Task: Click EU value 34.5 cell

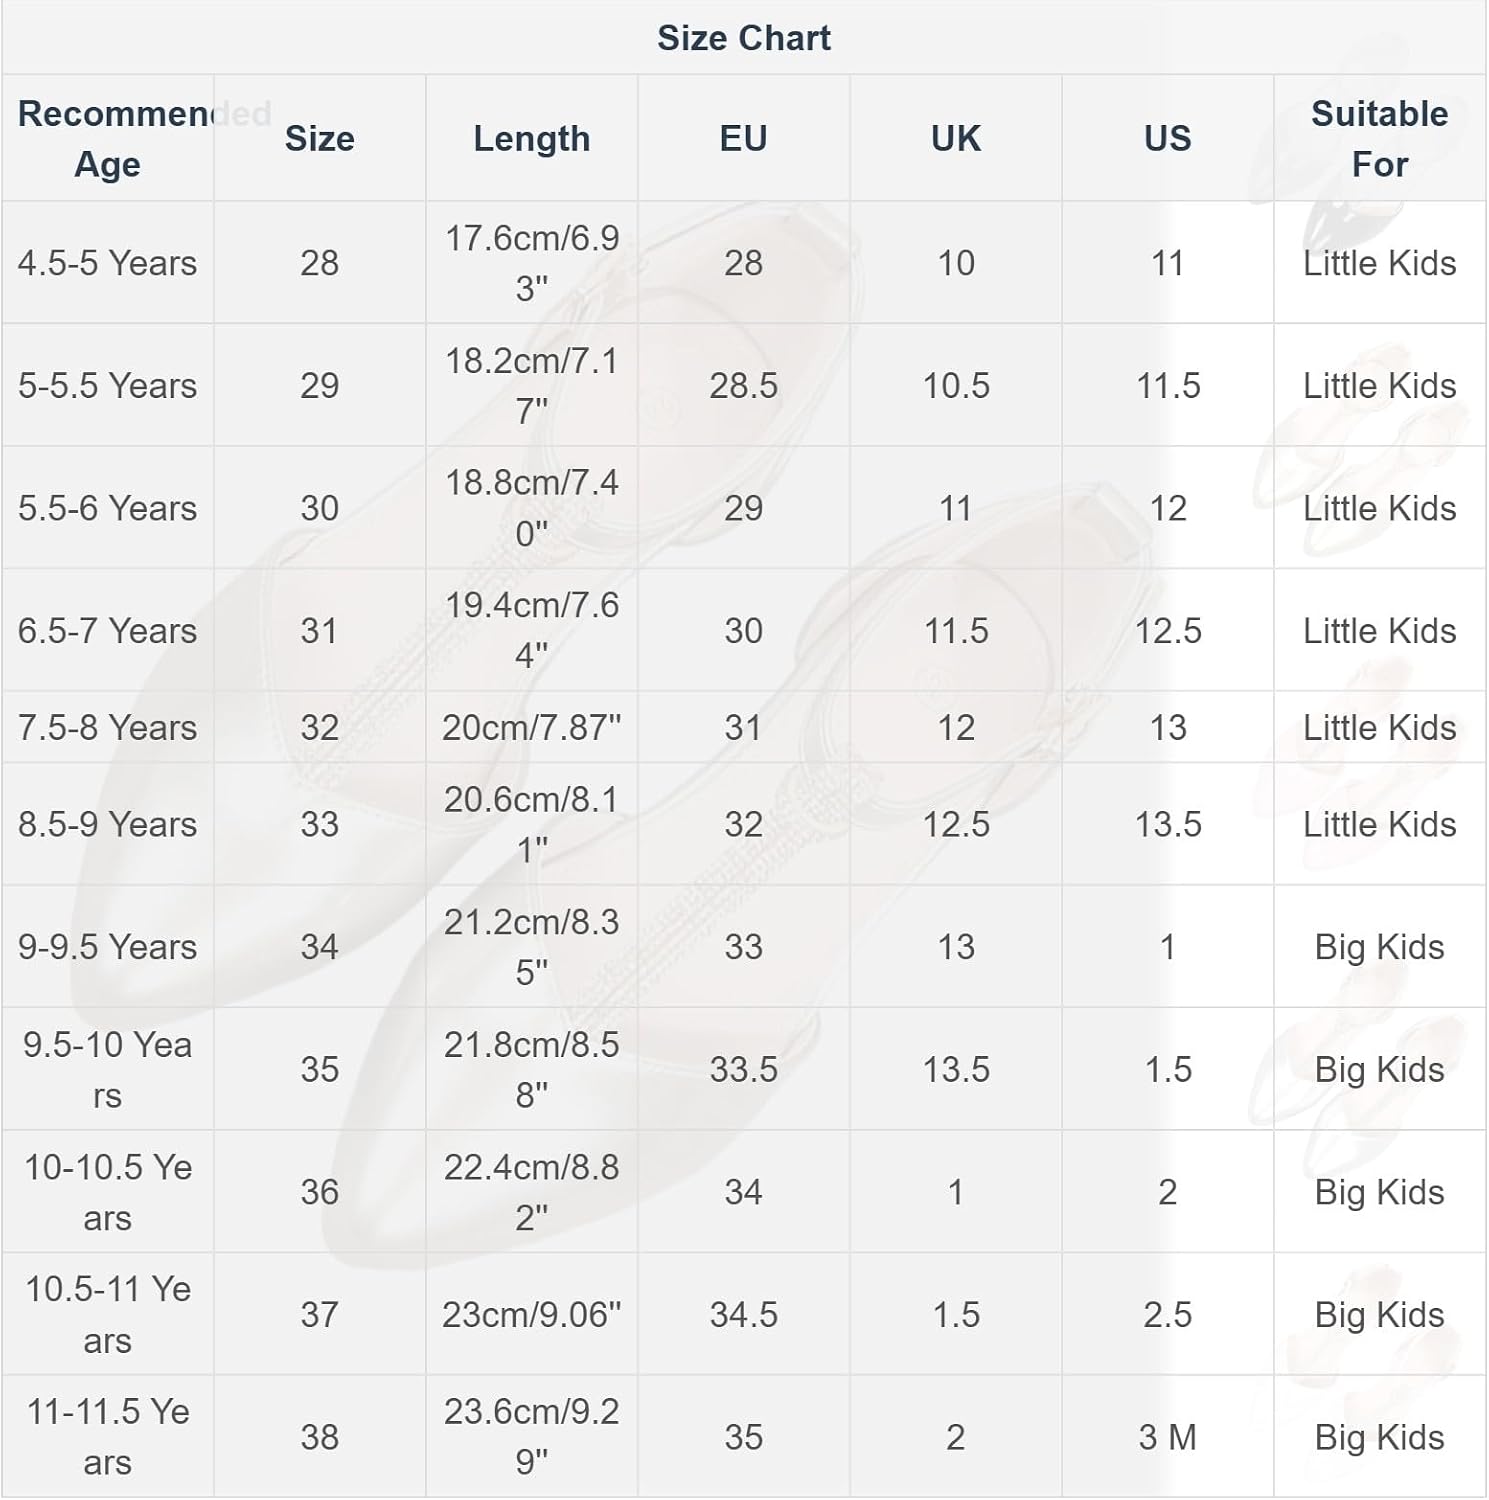Action: pos(743,1314)
